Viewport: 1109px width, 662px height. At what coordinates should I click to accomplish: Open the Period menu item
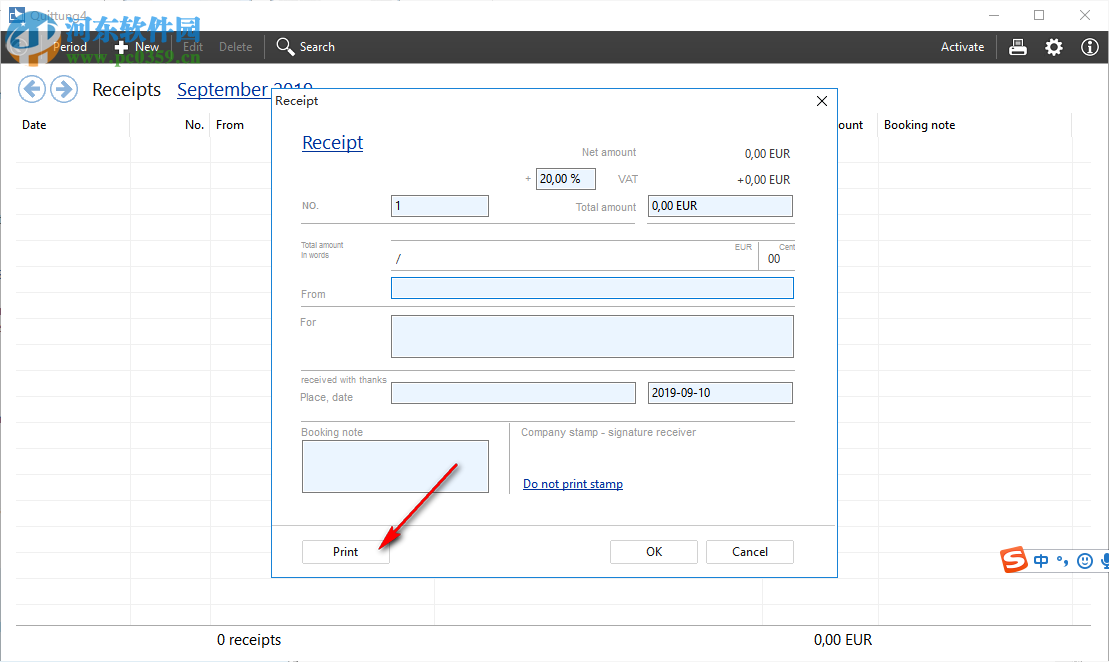[x=69, y=47]
